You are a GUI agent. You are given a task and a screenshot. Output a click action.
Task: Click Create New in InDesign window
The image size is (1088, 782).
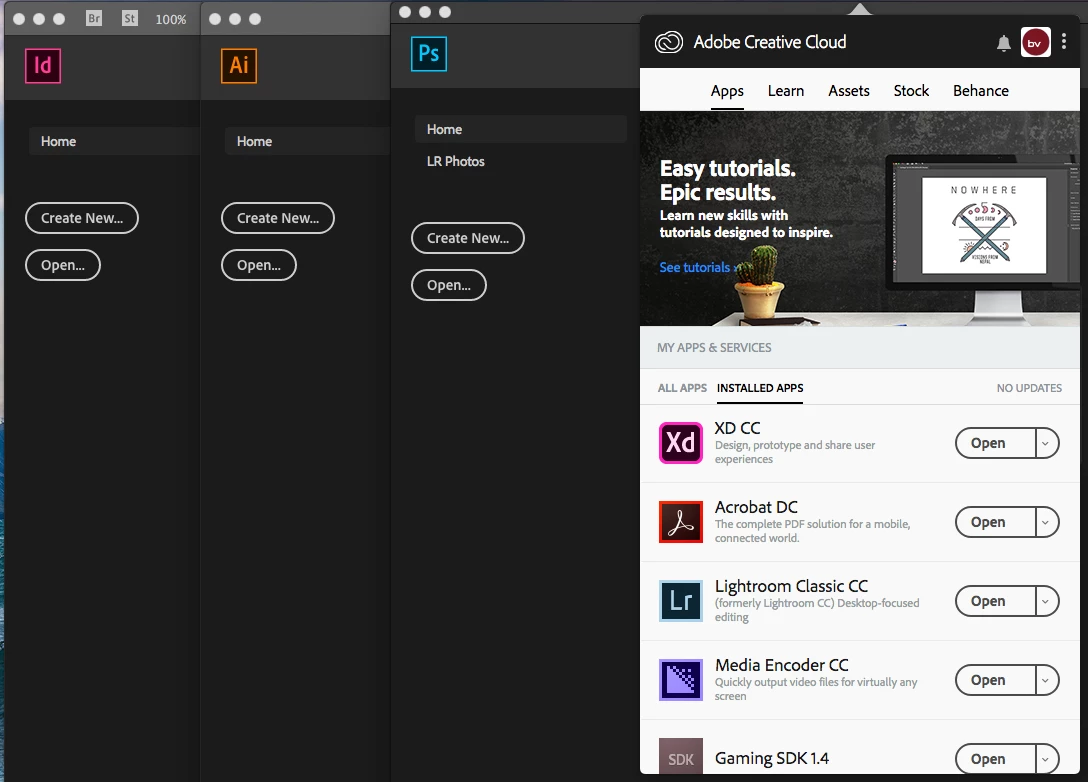82,218
